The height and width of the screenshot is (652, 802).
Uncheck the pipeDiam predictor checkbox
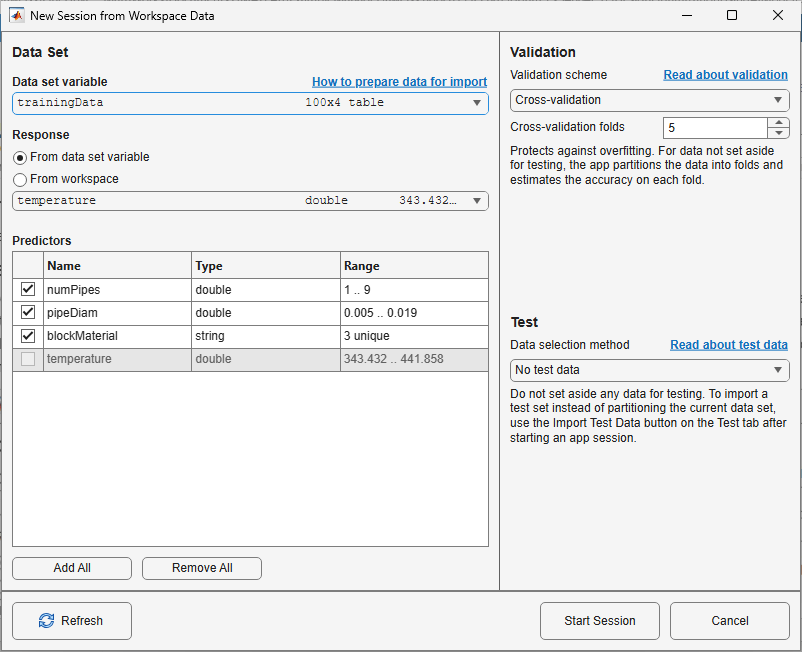coord(28,312)
